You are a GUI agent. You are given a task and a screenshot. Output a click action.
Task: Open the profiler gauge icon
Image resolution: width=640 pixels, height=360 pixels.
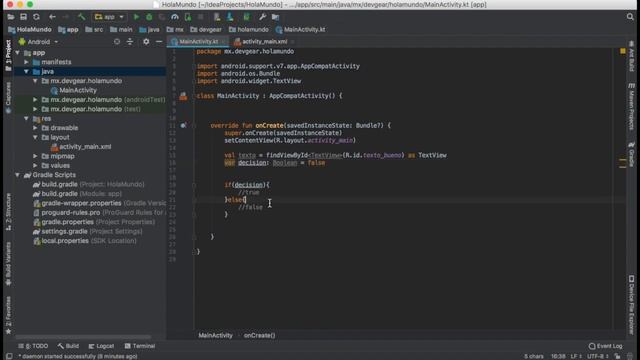(x=175, y=17)
